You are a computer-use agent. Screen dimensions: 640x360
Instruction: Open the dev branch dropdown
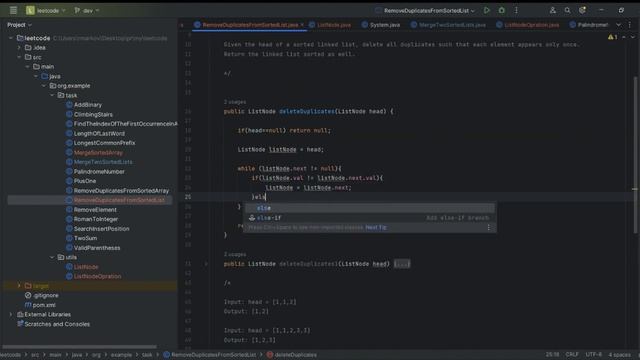point(87,11)
